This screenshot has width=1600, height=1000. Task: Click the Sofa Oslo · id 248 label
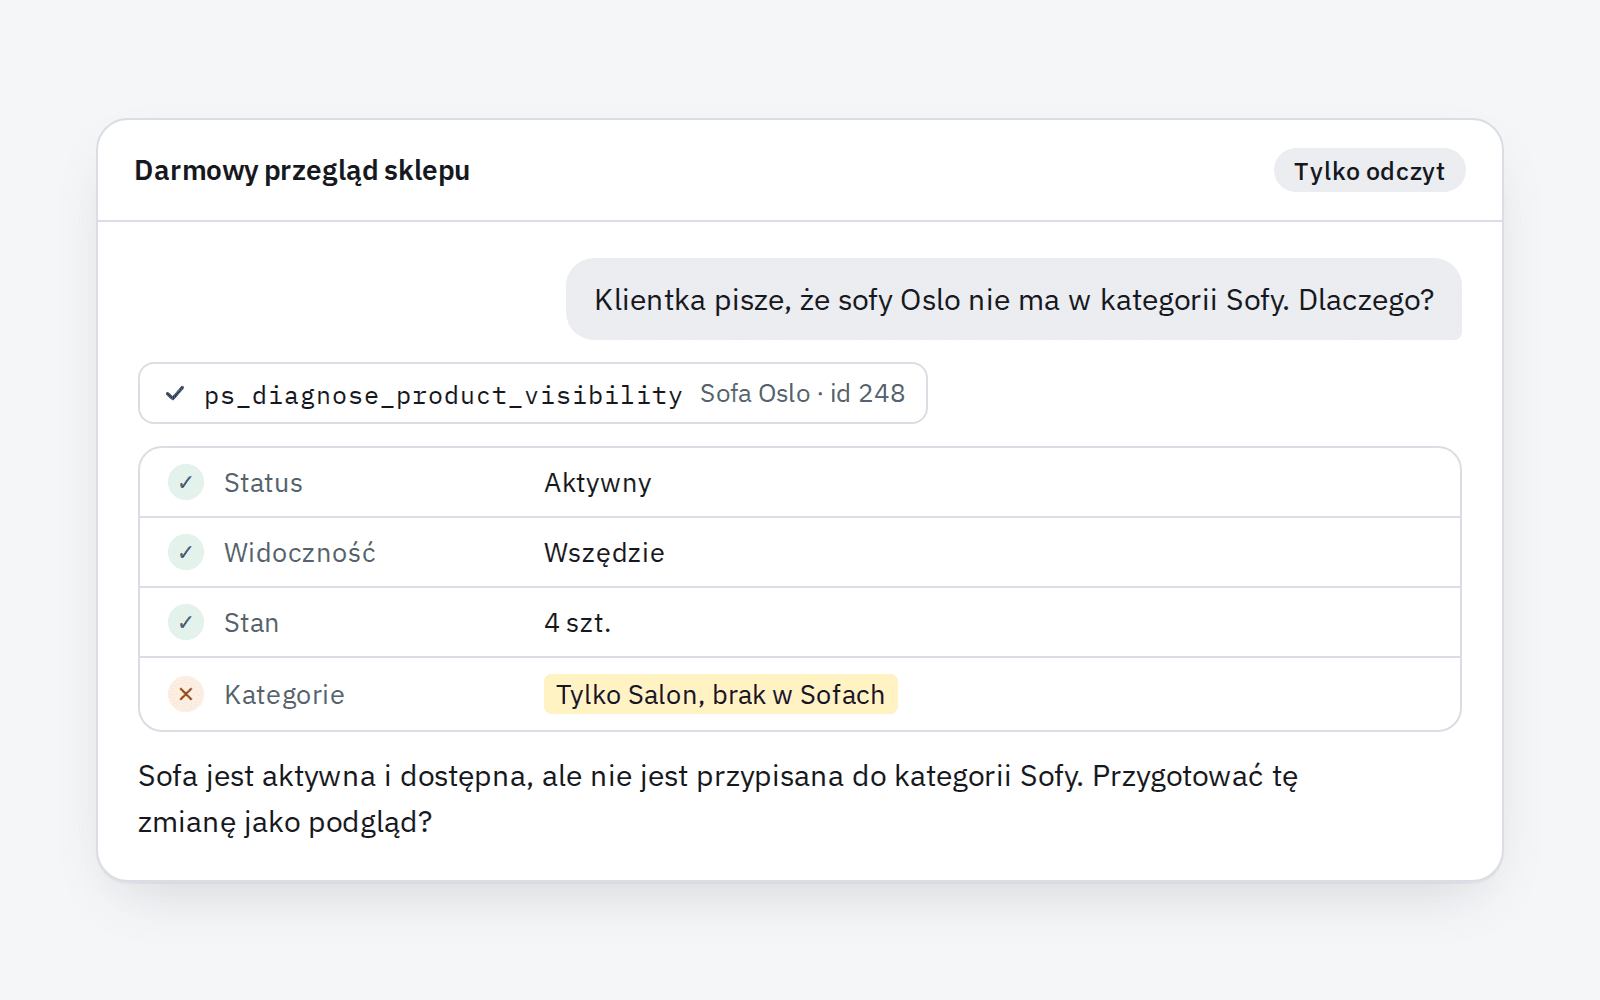pyautogui.click(x=802, y=393)
